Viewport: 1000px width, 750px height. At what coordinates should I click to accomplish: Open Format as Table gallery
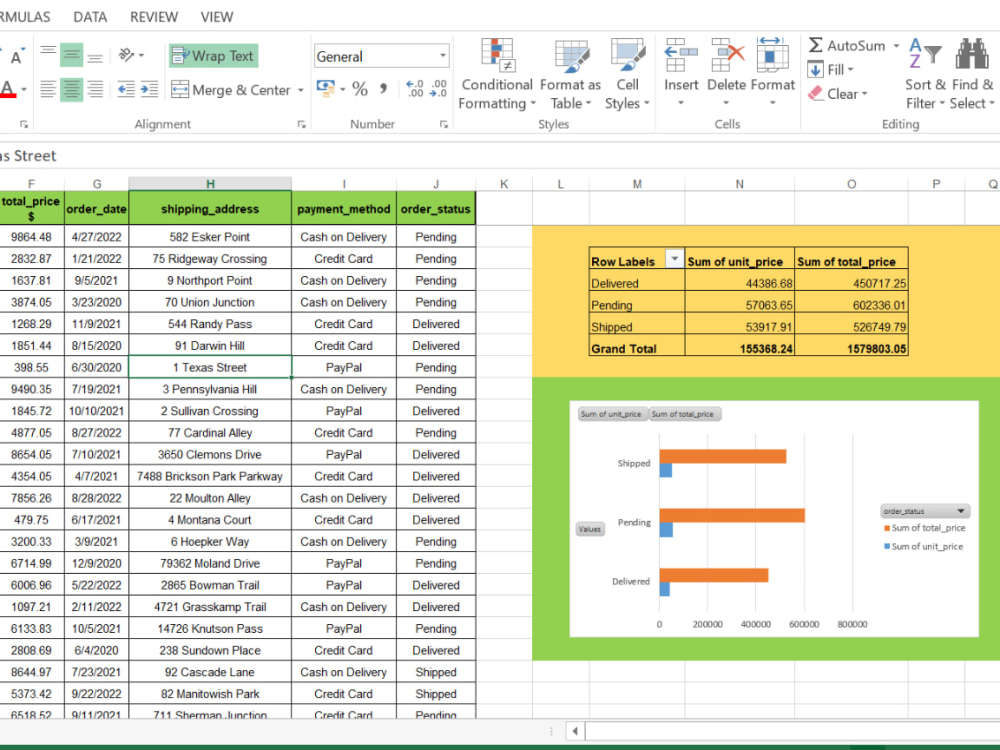point(571,73)
